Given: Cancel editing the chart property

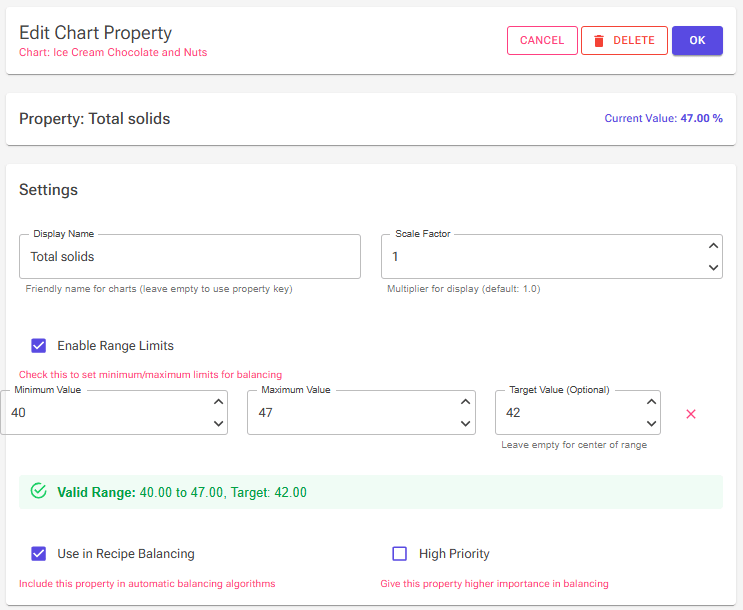Looking at the screenshot, I should pyautogui.click(x=542, y=41).
